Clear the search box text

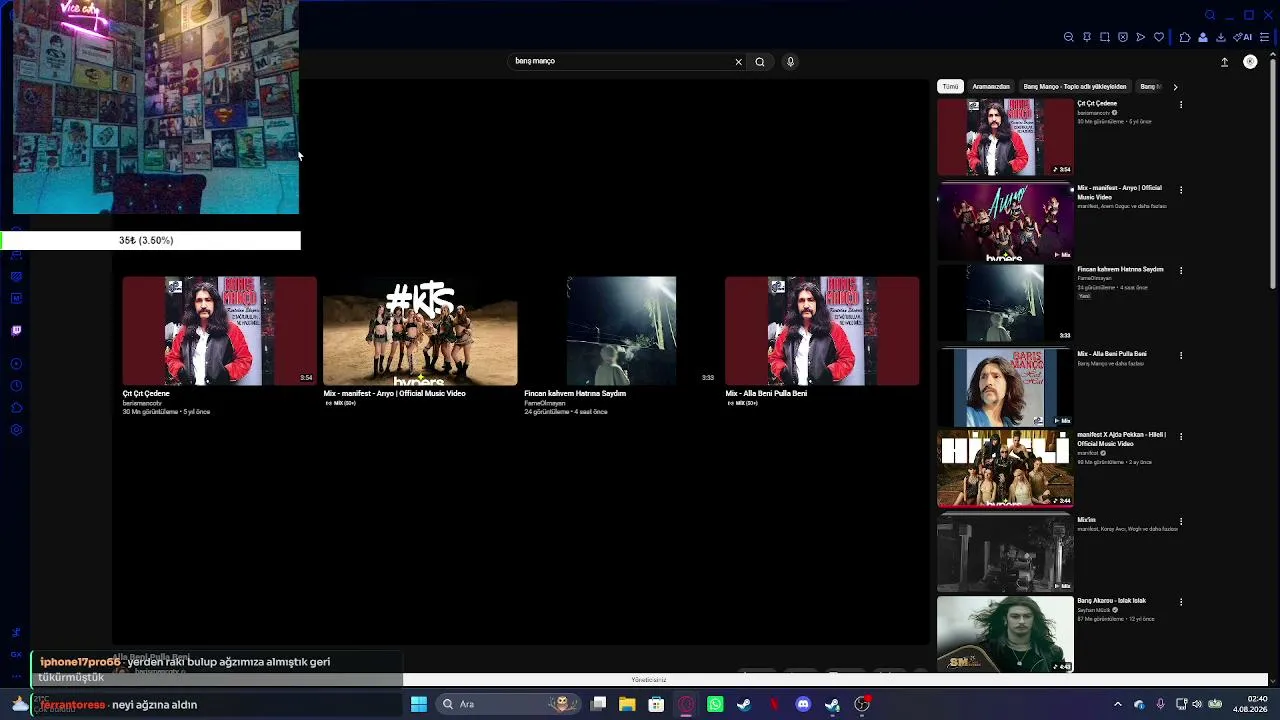click(739, 62)
